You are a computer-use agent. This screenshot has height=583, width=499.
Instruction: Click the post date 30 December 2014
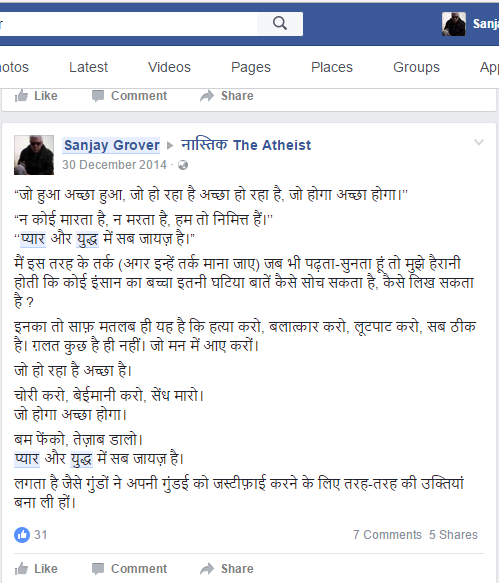coord(115,165)
